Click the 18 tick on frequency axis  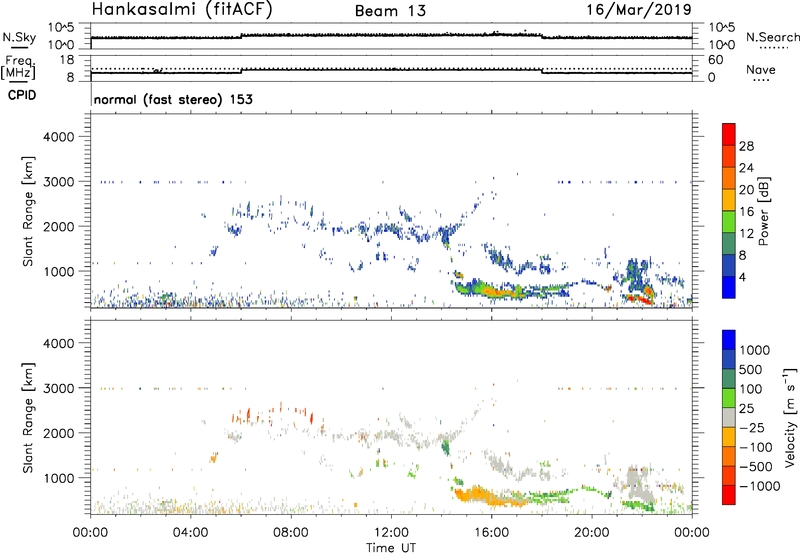click(67, 60)
